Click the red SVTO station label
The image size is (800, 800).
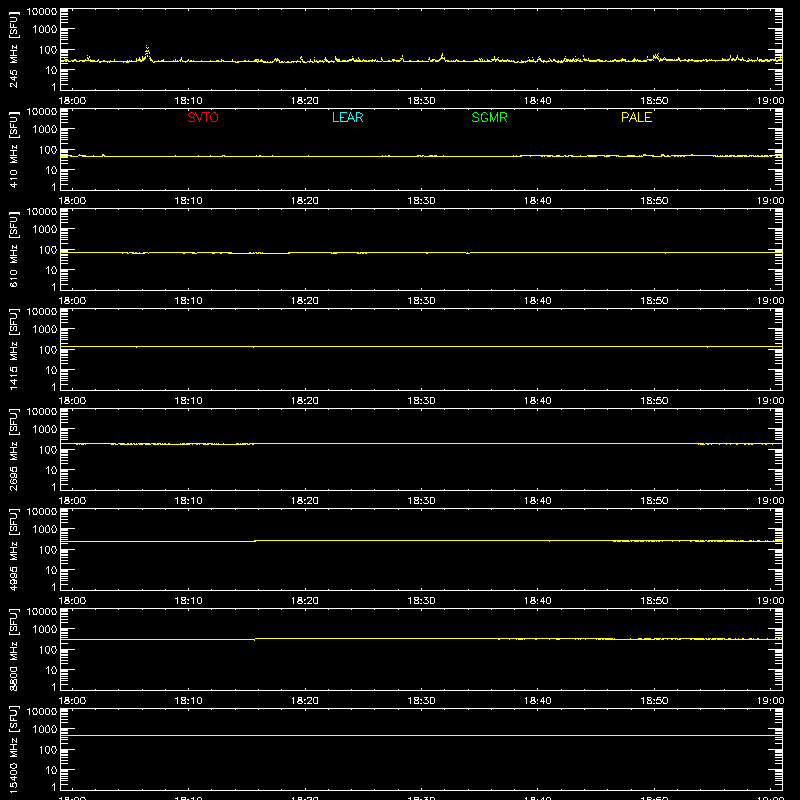(x=203, y=117)
